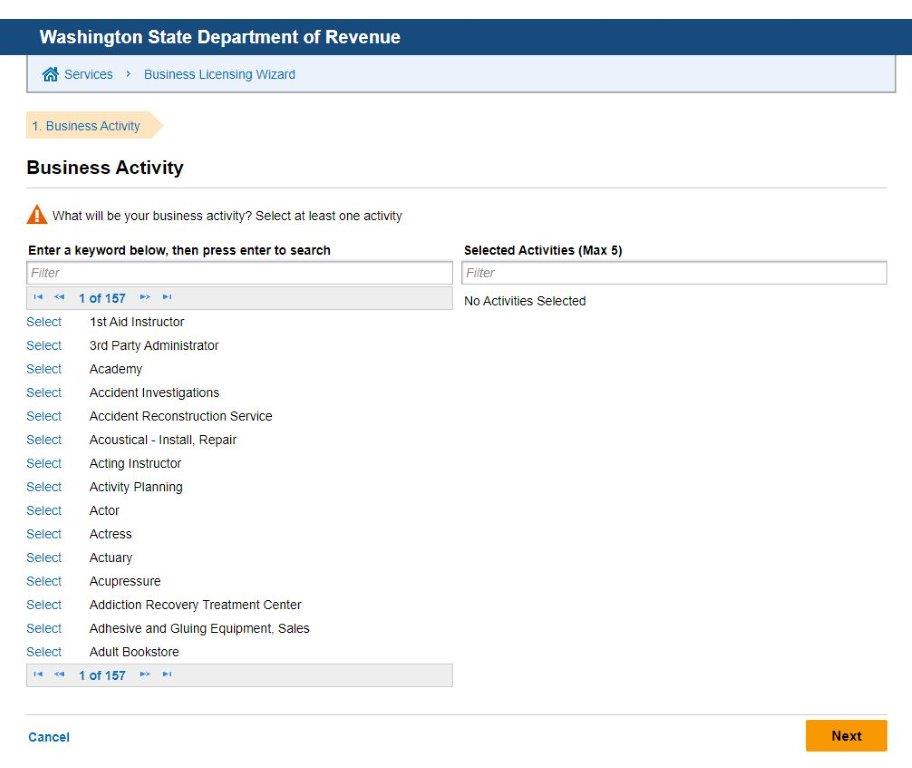This screenshot has height=768, width=912.
Task: Click the top '1 of 157' page indicator
Action: pos(102,298)
